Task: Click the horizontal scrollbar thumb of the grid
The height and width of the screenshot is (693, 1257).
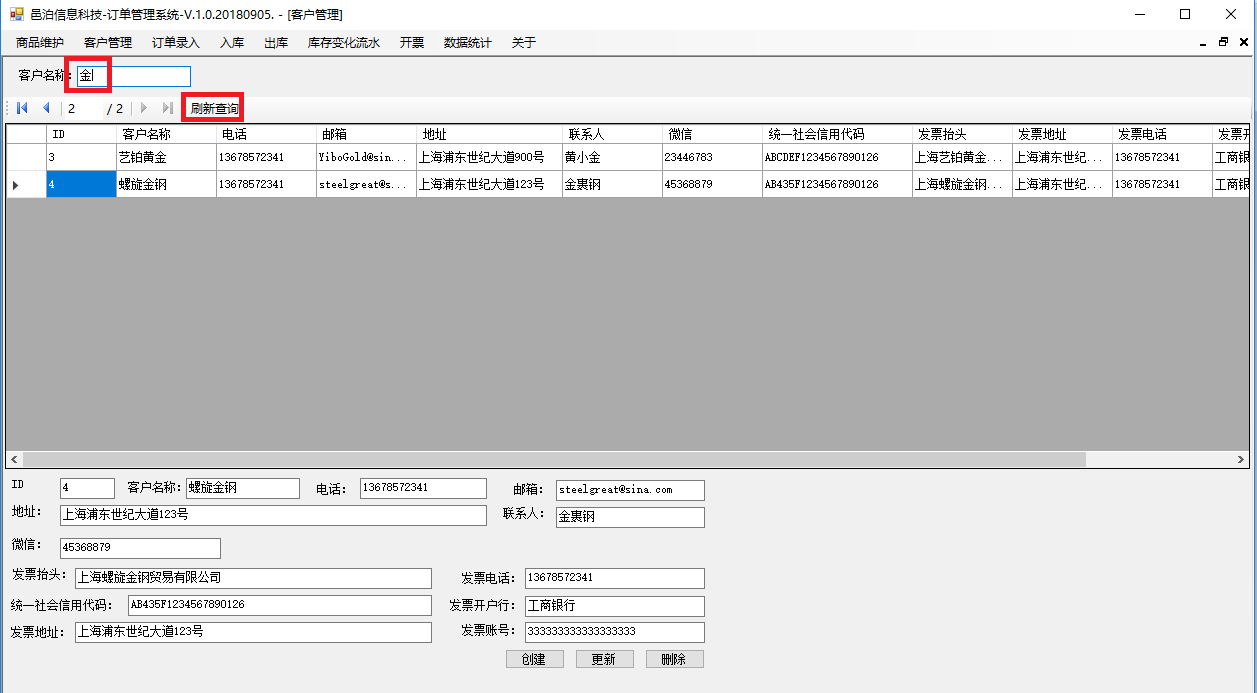Action: [553, 460]
